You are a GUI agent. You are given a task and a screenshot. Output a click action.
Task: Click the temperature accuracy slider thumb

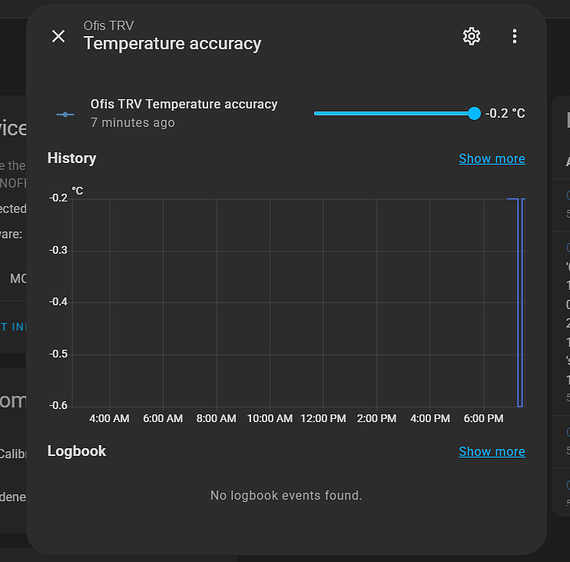474,113
